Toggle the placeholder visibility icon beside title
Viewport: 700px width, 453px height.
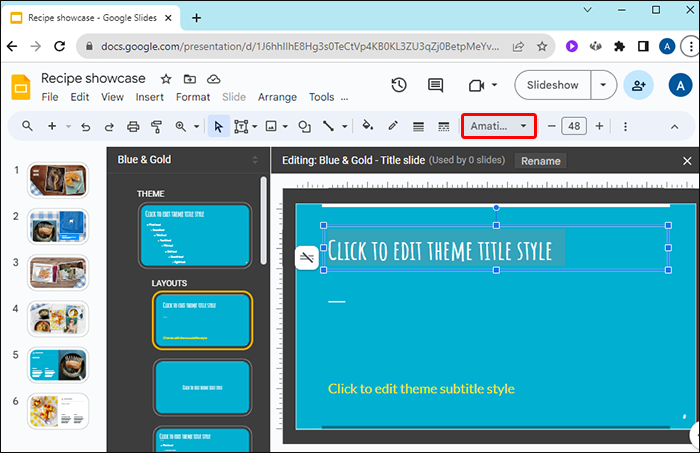307,258
